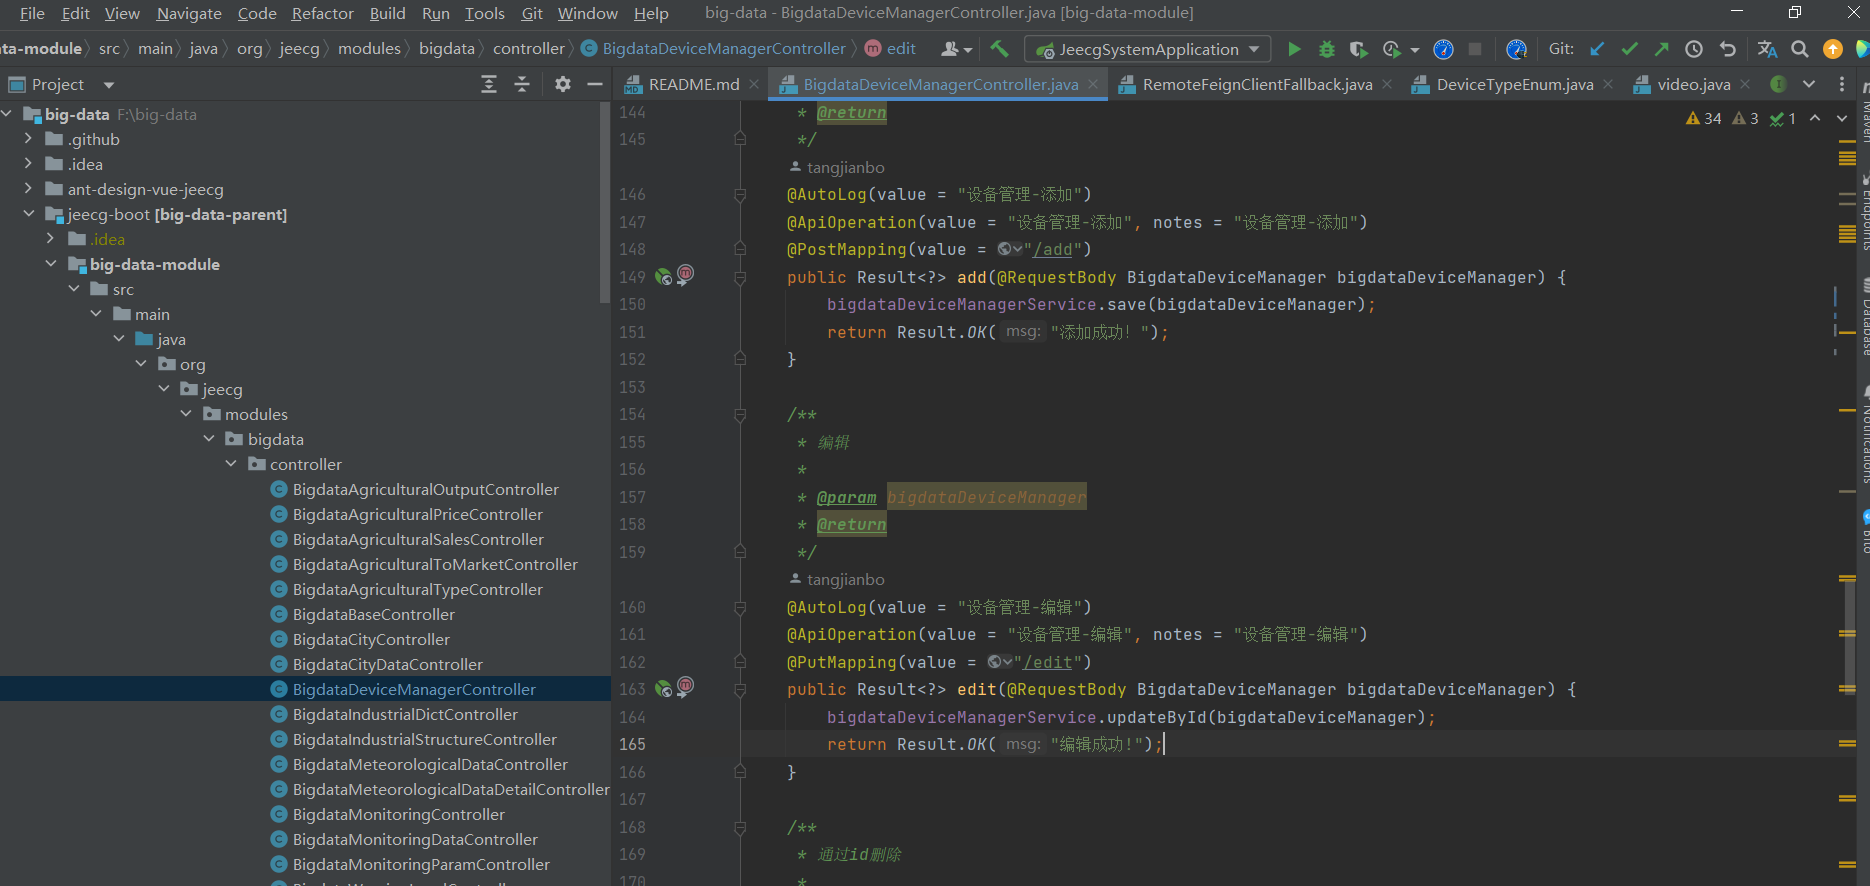Fold the @AutoLog annotation block at line 146

(740, 194)
